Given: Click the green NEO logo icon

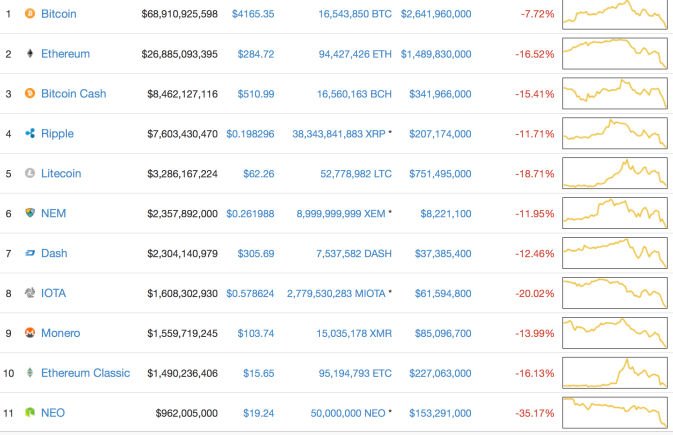Looking at the screenshot, I should 30,413.
